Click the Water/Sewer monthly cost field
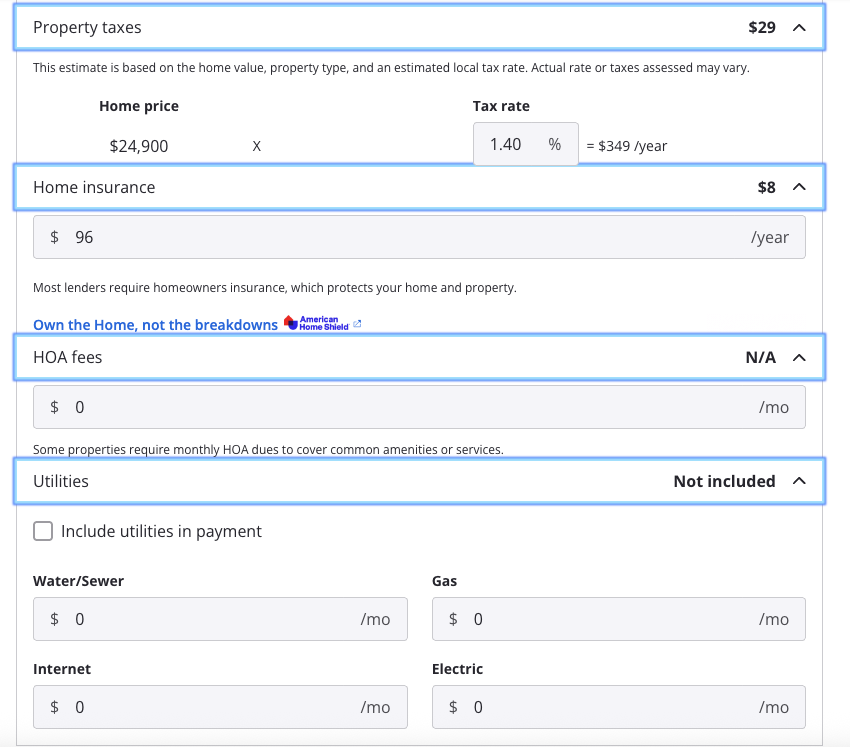 [x=210, y=620]
